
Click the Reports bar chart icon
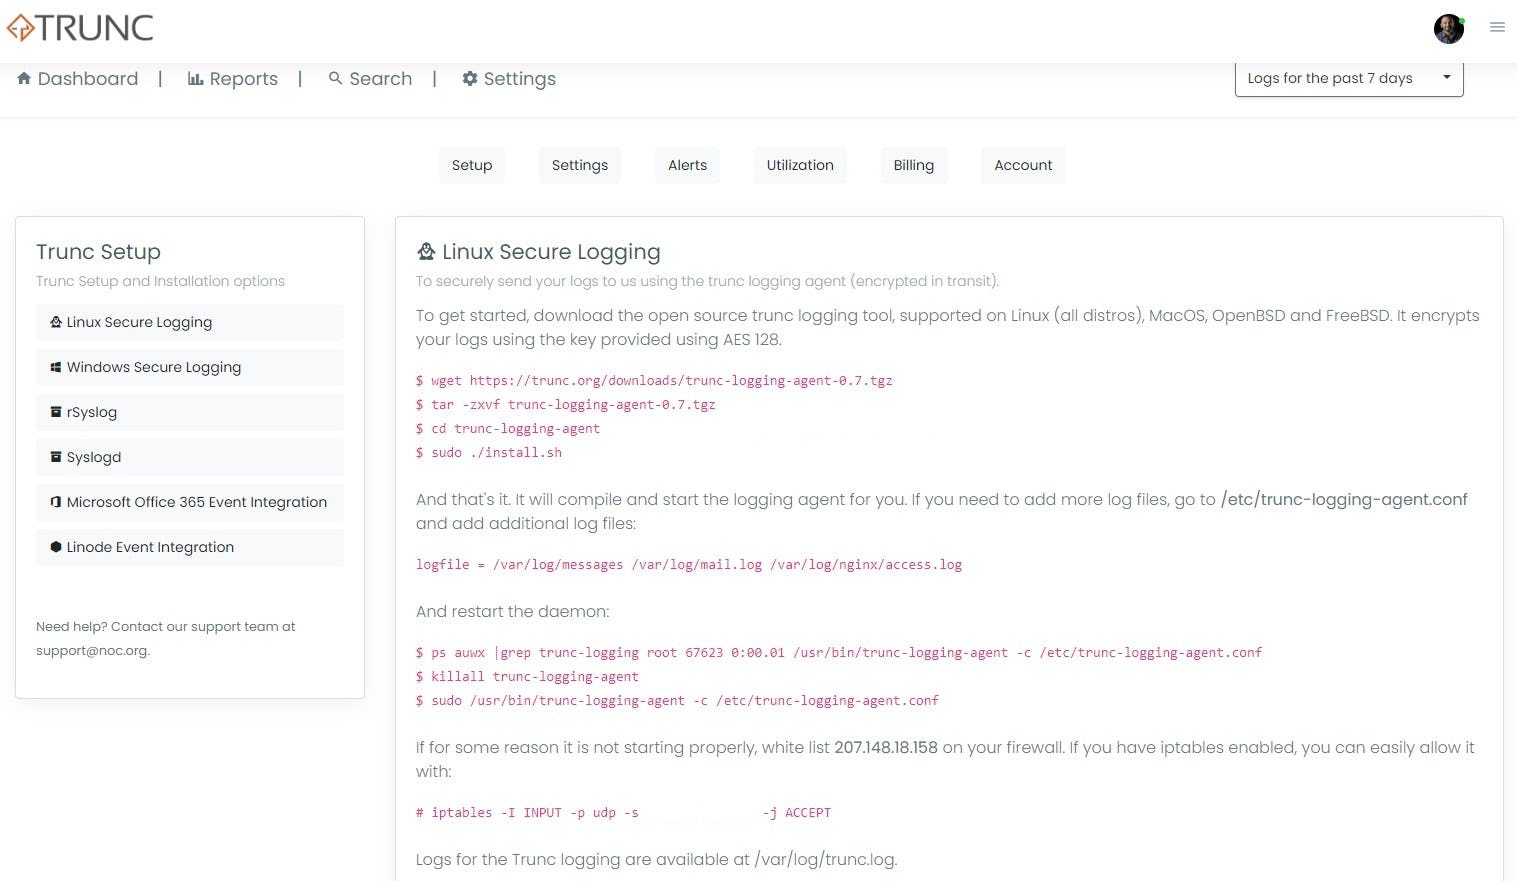[x=196, y=78]
